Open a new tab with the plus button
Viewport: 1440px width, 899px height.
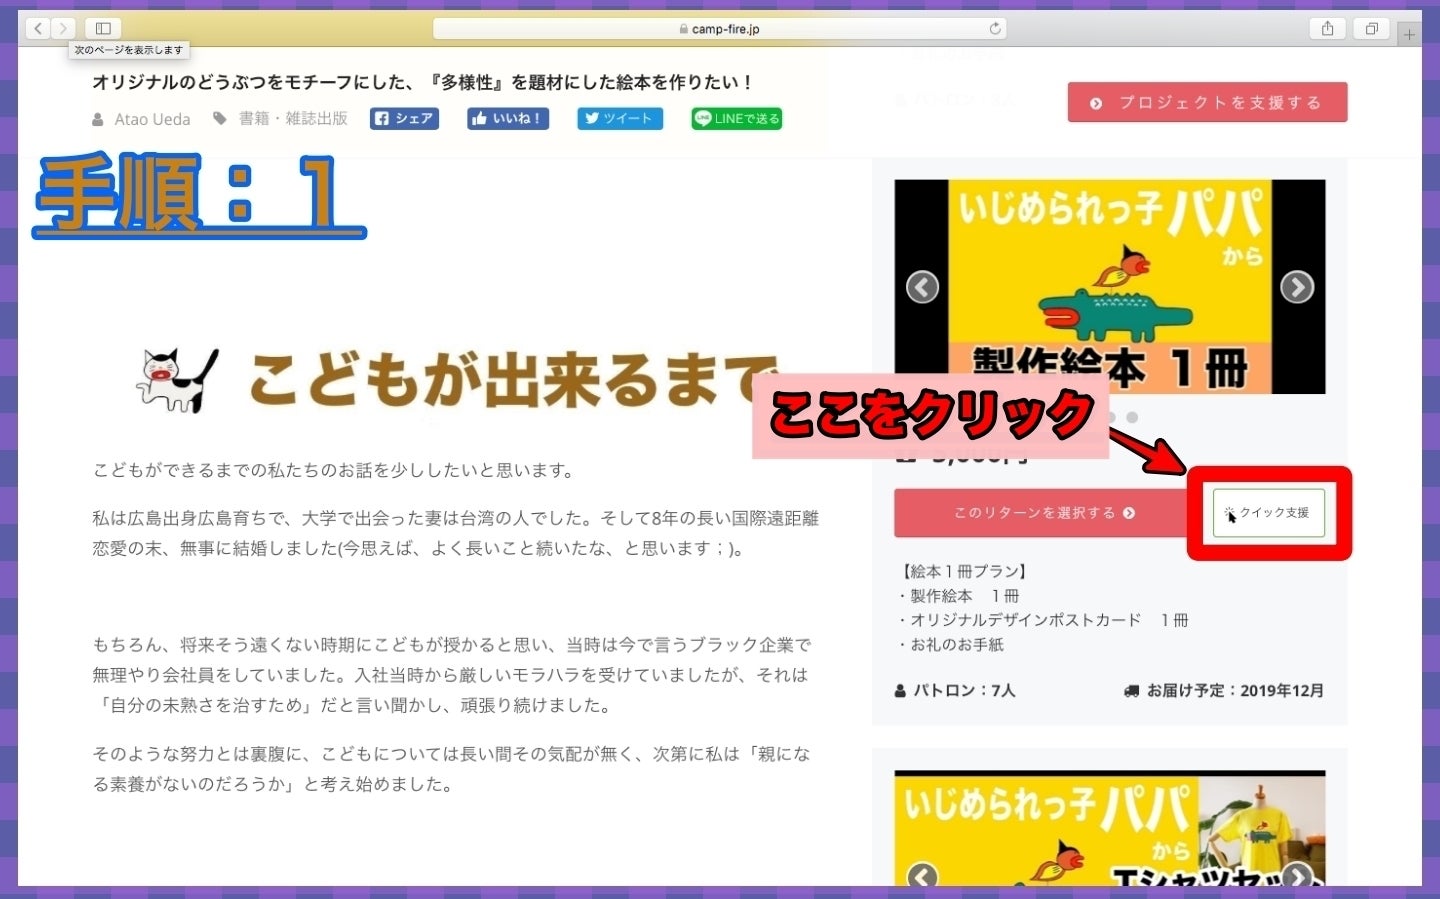[x=1409, y=34]
